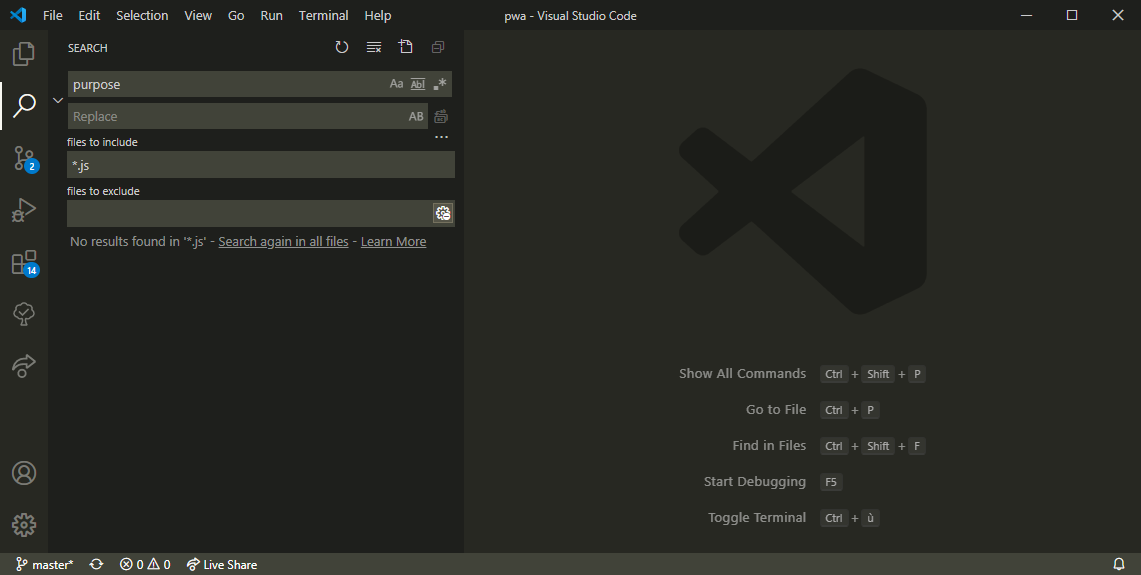1141x575 pixels.
Task: Click 'Go to File' text
Action: 776,410
